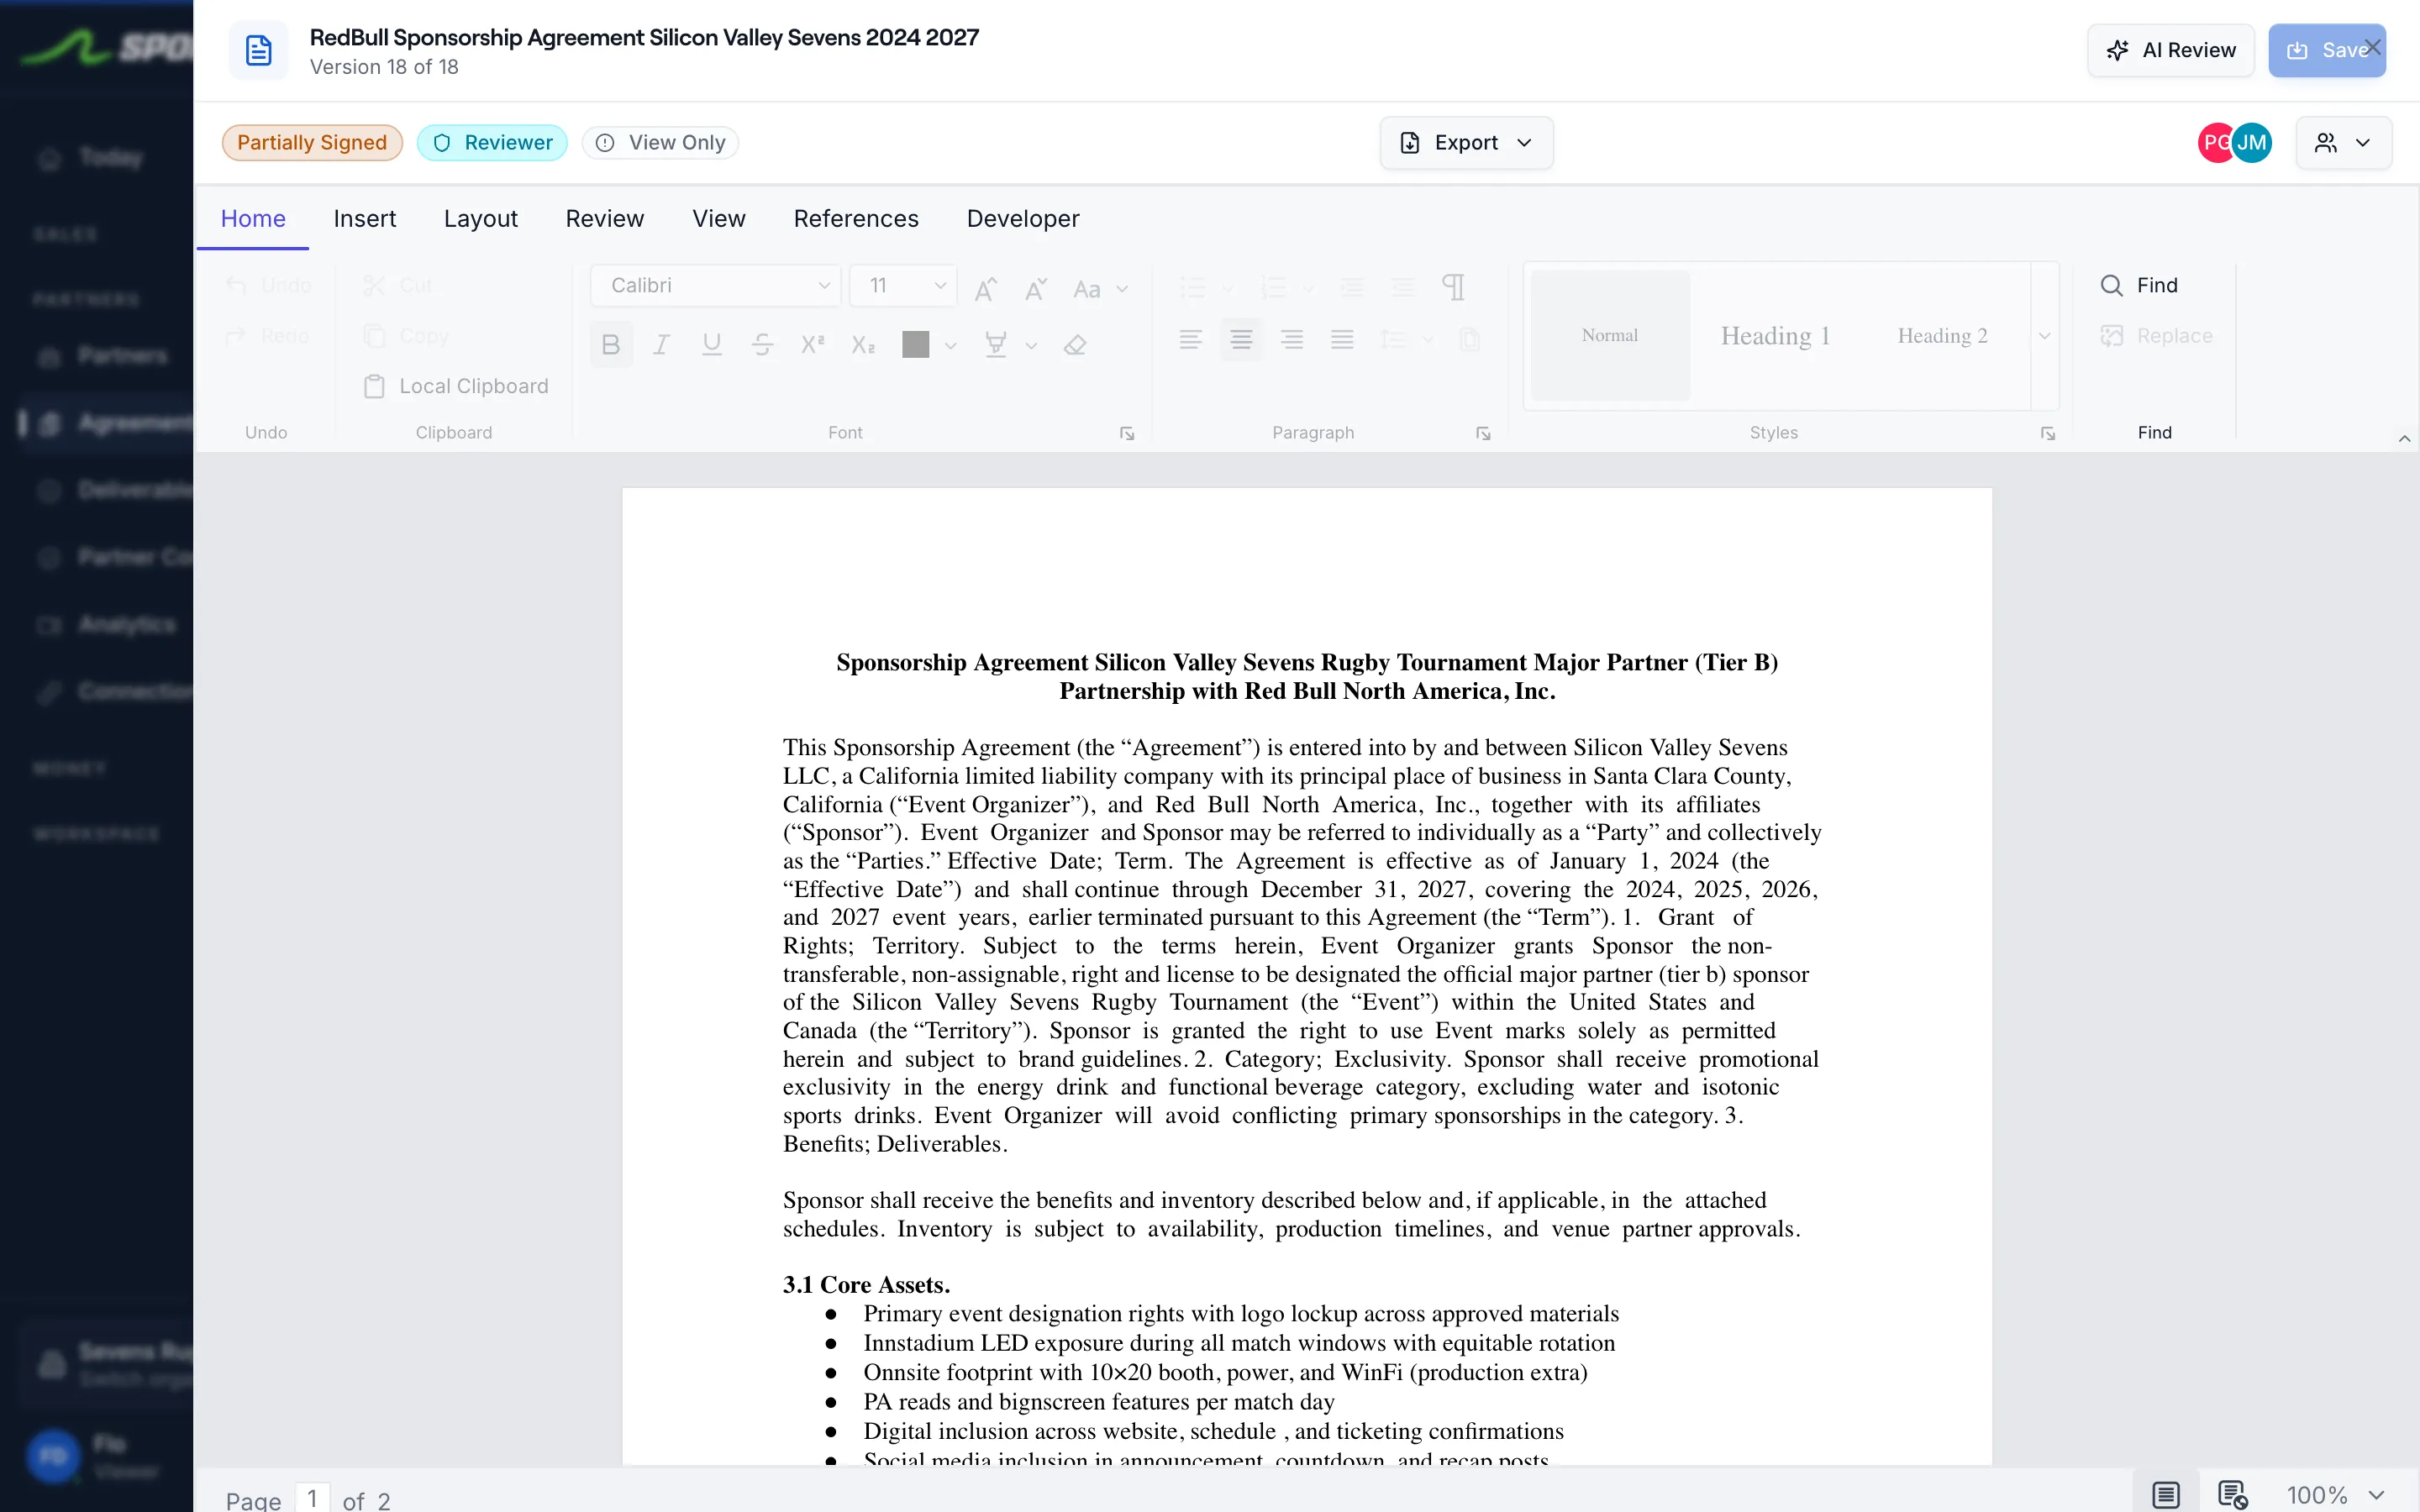Click the text highlight color icon

point(996,345)
